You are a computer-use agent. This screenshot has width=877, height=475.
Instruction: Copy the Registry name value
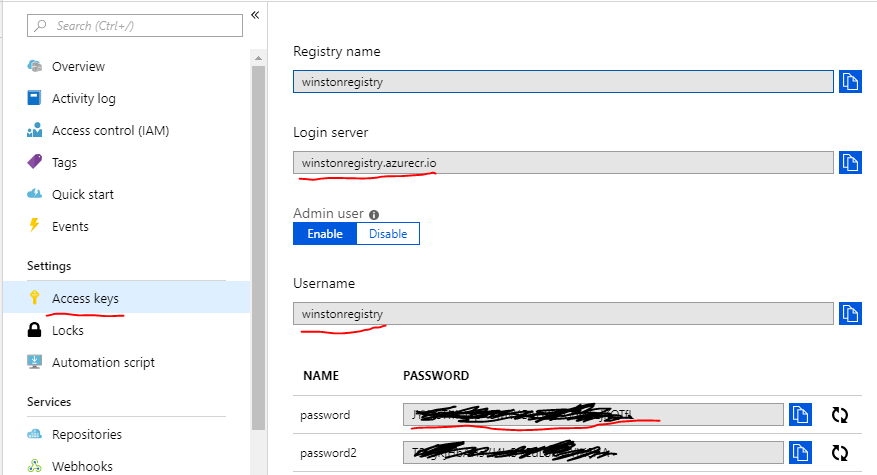850,82
